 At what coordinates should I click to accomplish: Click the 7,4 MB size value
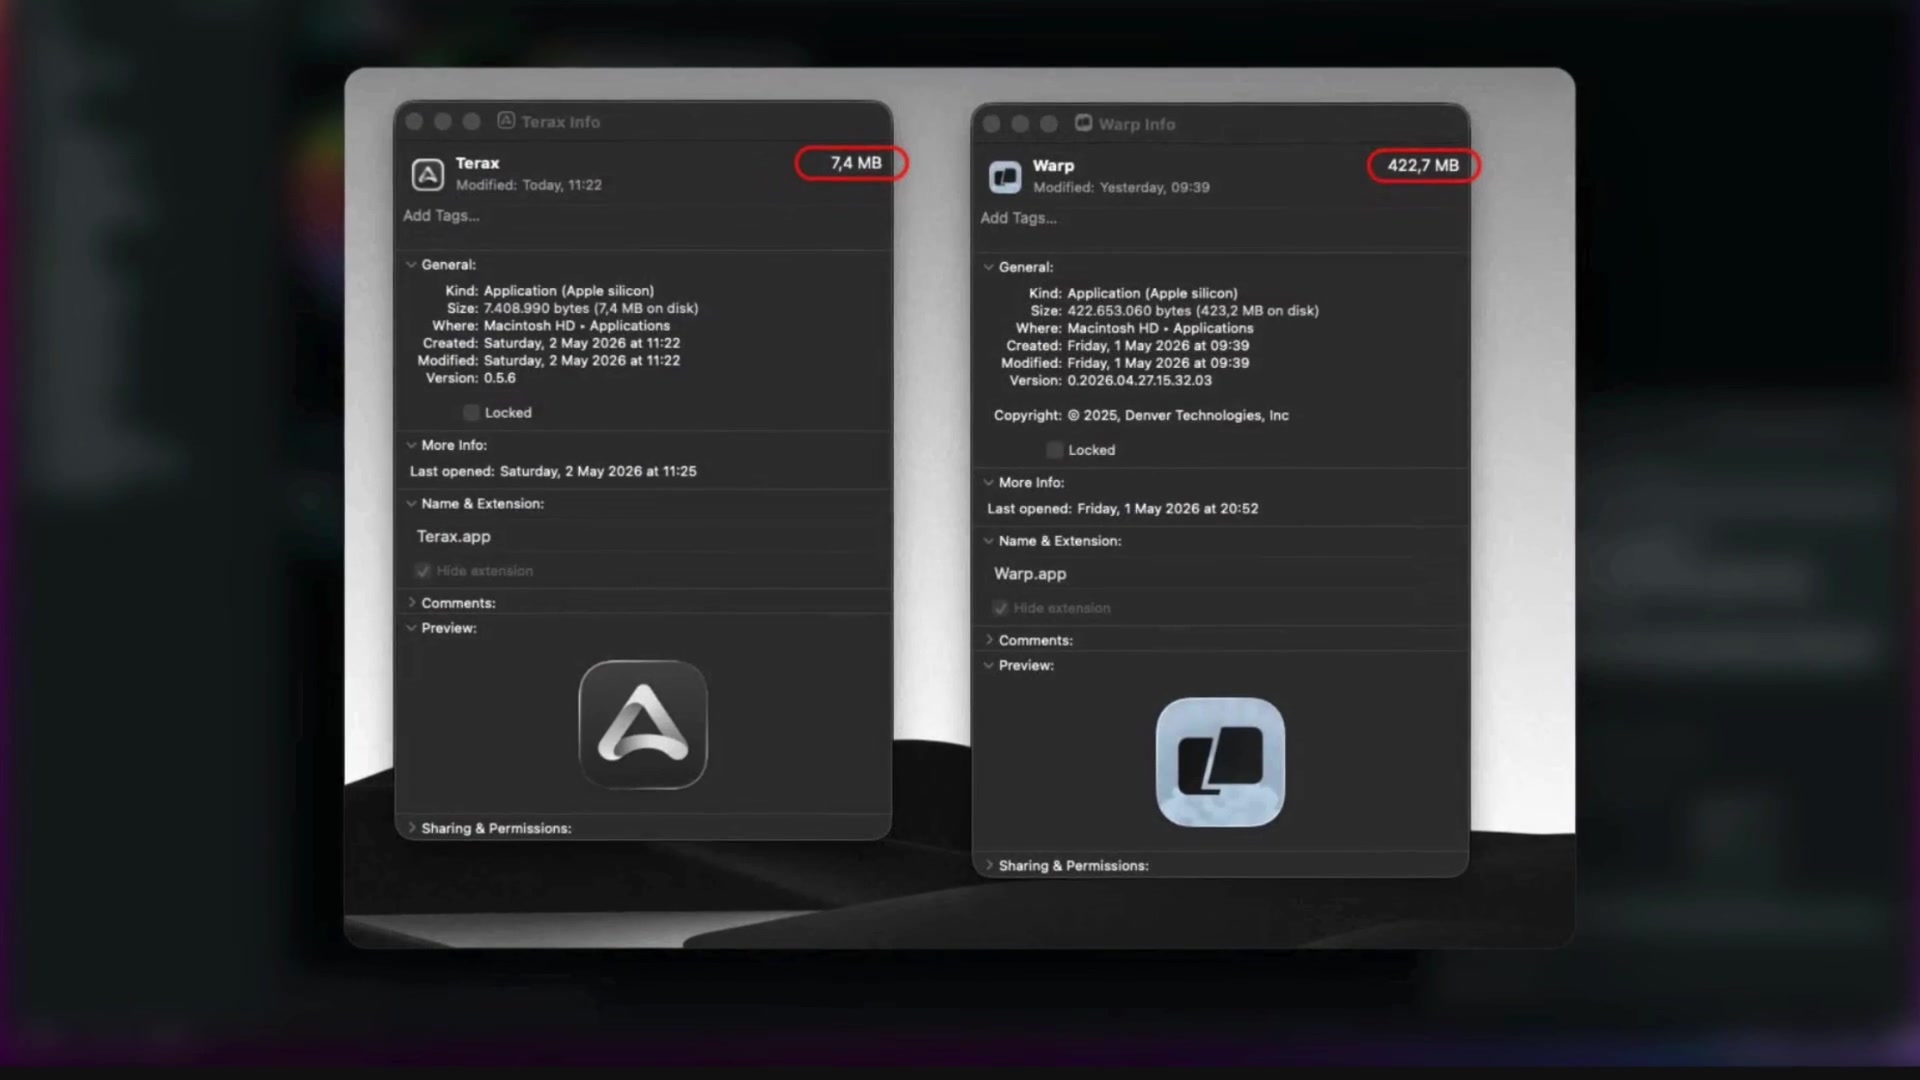coord(856,163)
